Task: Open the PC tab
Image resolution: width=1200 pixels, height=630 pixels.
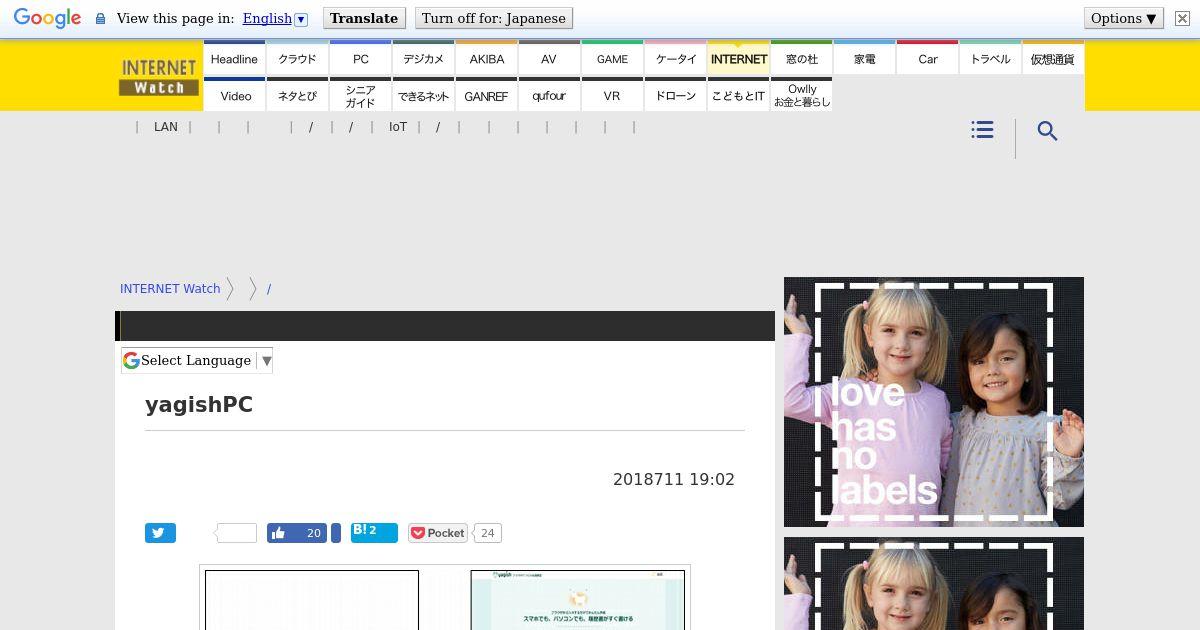Action: tap(360, 58)
